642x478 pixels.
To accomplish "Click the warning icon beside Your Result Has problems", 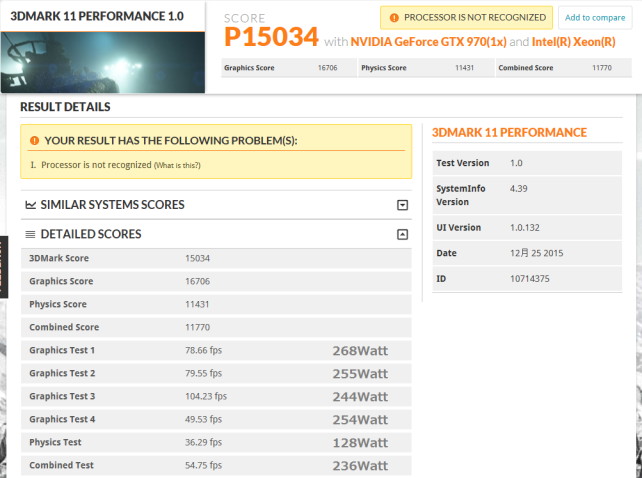I will coord(34,140).
